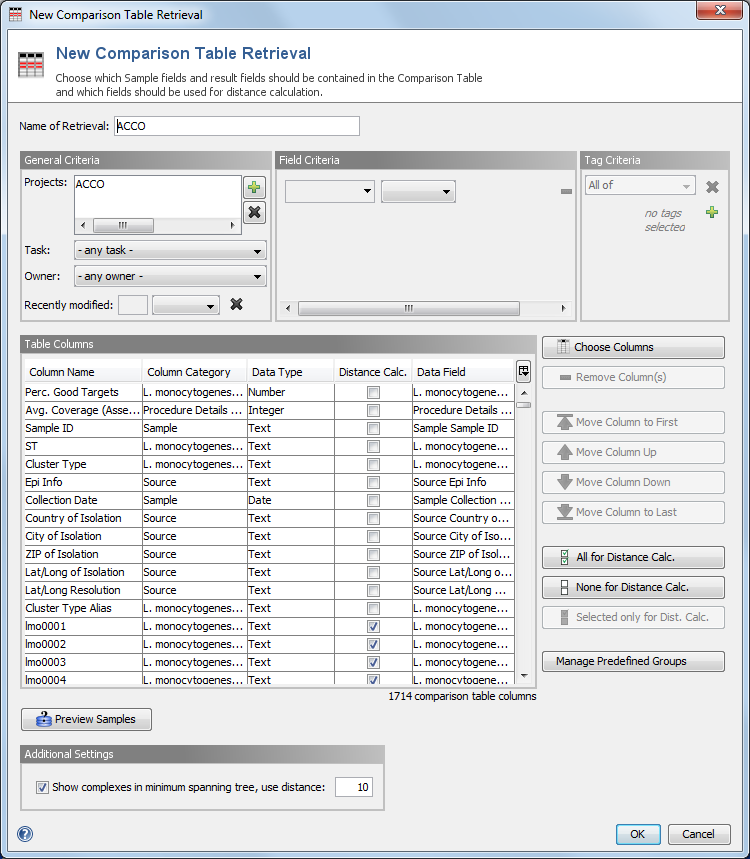Open the table column configuration icon

[x=523, y=371]
